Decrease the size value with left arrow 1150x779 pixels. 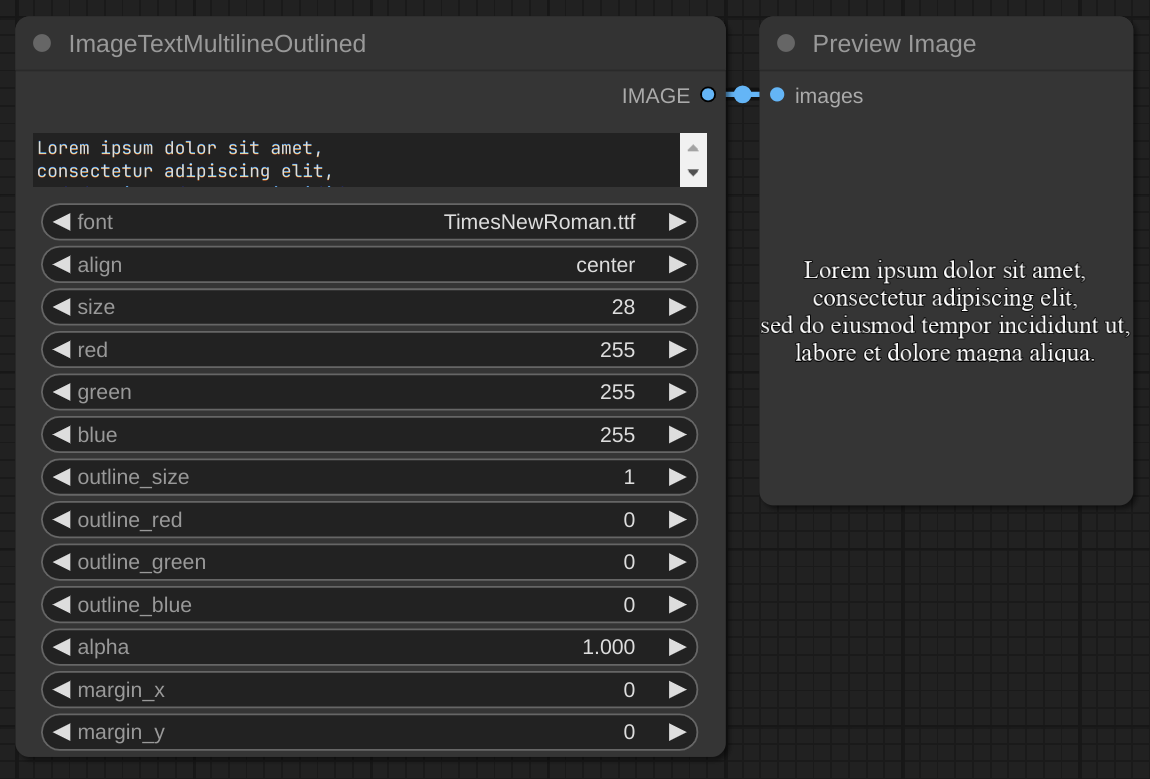click(62, 307)
